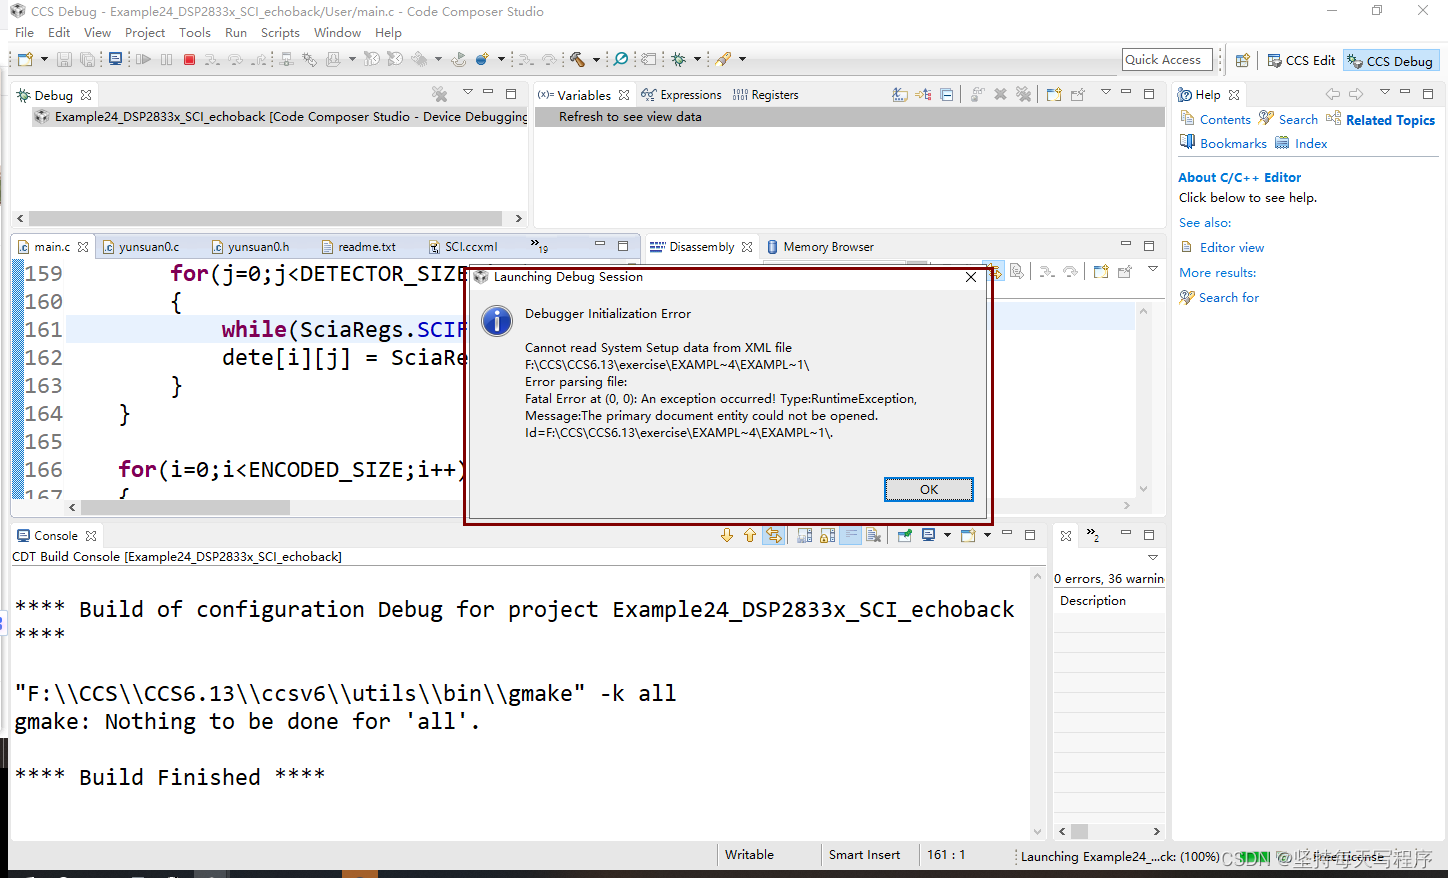Screen dimensions: 1448x878
Task: Select Example24 echoback debug session tree item
Action: point(280,117)
